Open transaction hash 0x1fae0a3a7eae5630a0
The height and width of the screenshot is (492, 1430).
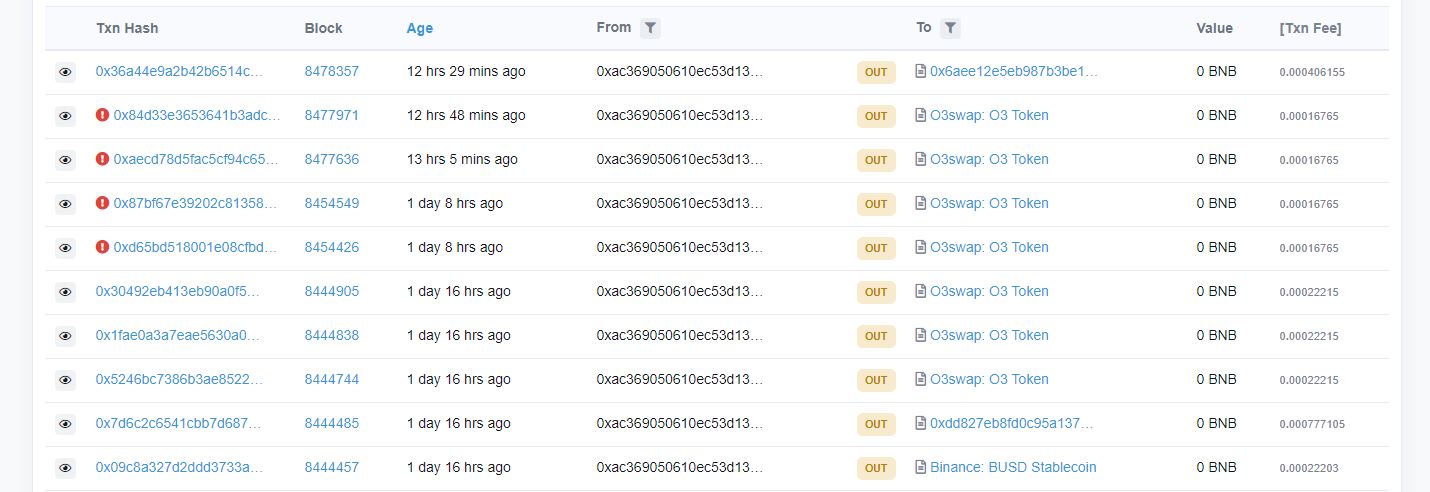[x=178, y=335]
